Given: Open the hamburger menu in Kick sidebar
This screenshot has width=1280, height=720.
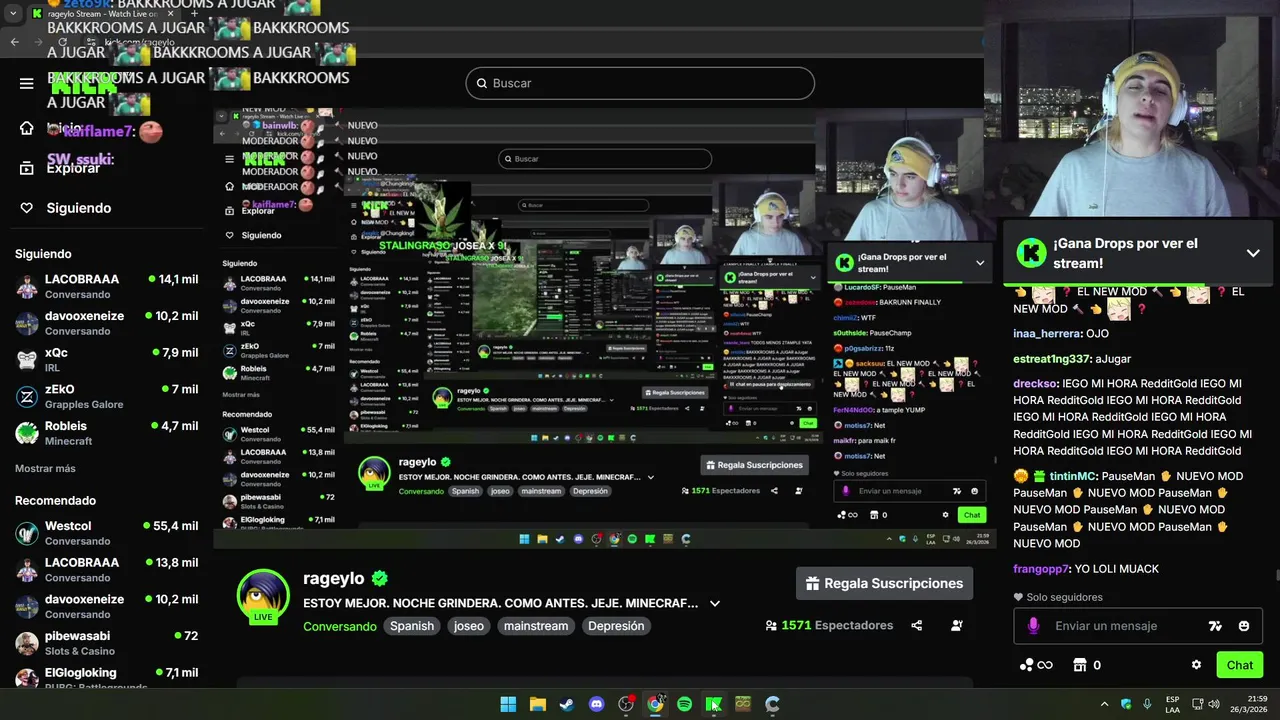Looking at the screenshot, I should point(27,83).
